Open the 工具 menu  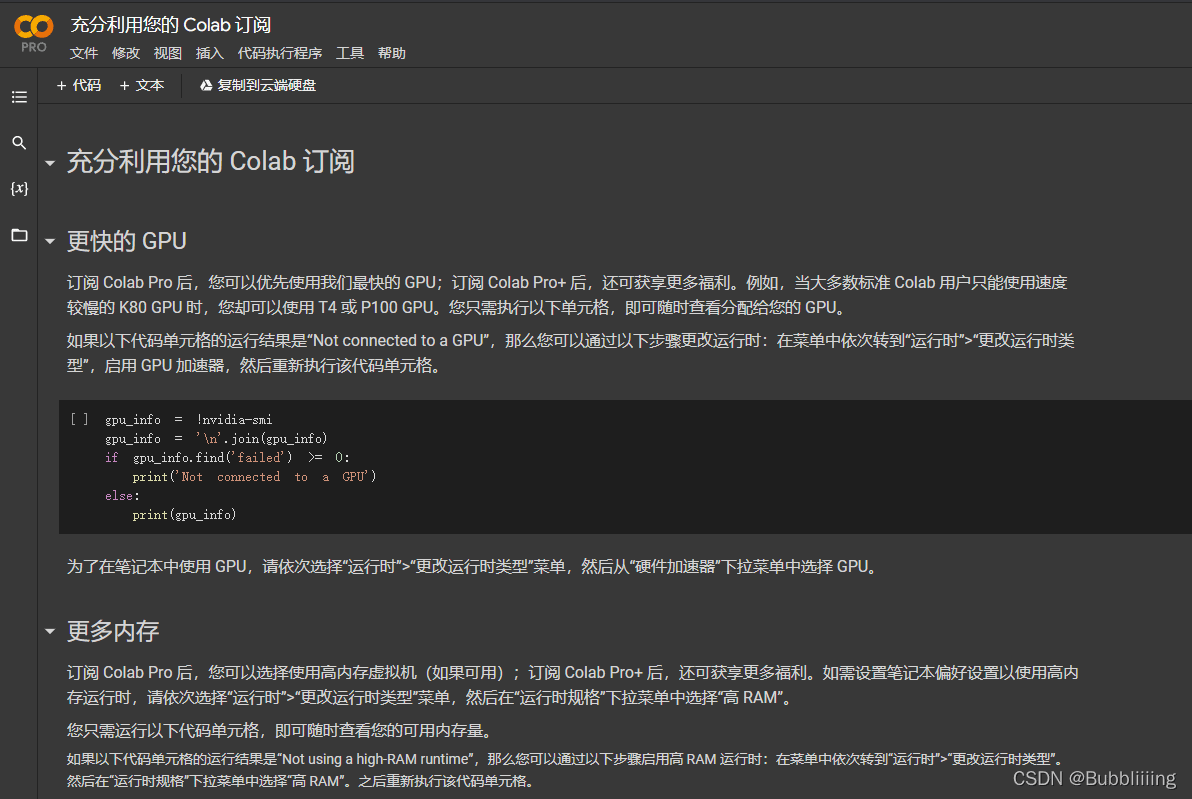(350, 54)
